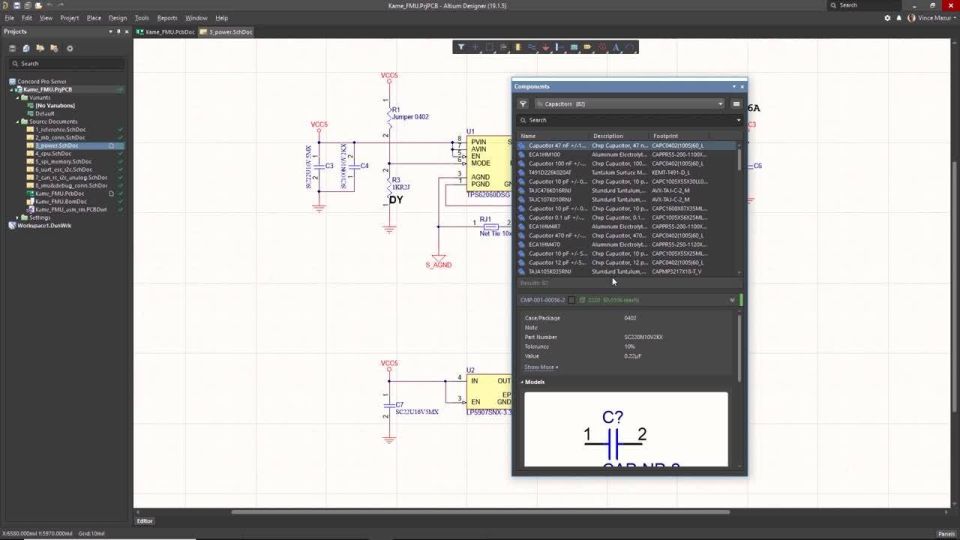Click the Panels button in the status bar
The width and height of the screenshot is (960, 540).
946,534
